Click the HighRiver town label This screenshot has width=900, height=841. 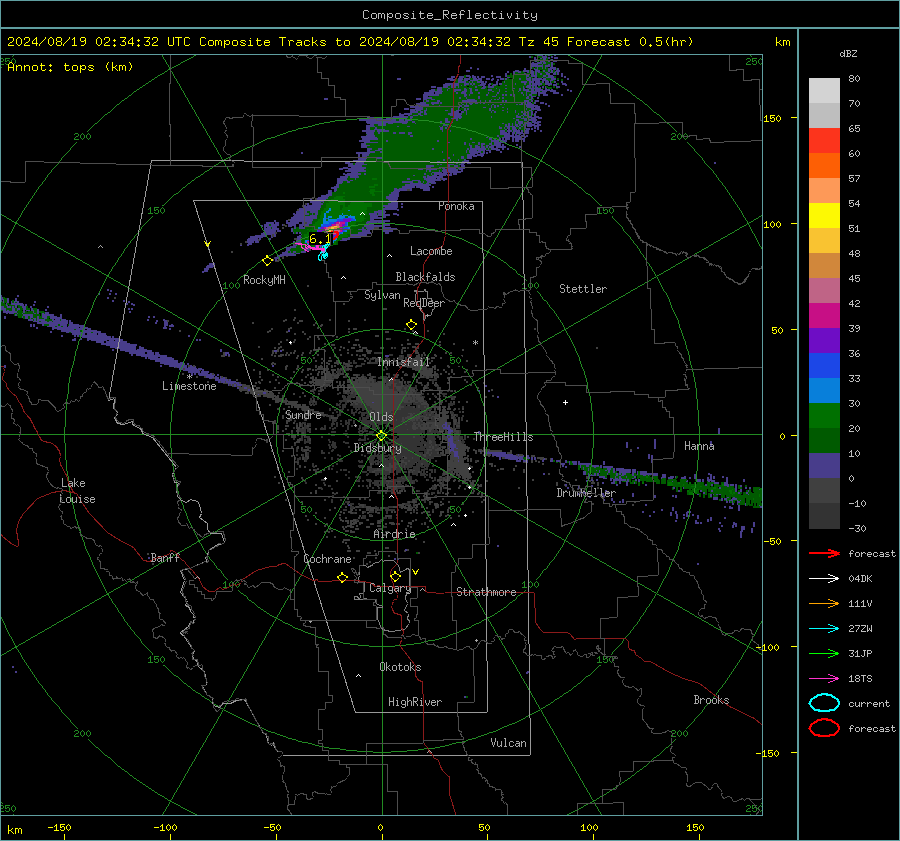pyautogui.click(x=415, y=702)
